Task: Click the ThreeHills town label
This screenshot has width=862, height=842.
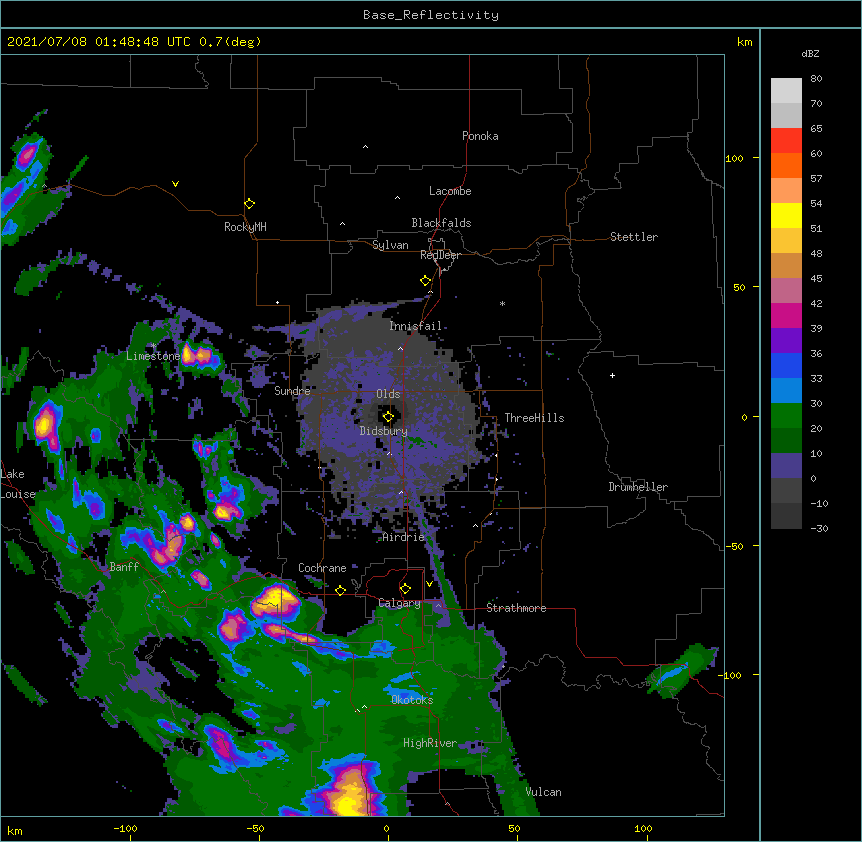Action: coord(534,418)
